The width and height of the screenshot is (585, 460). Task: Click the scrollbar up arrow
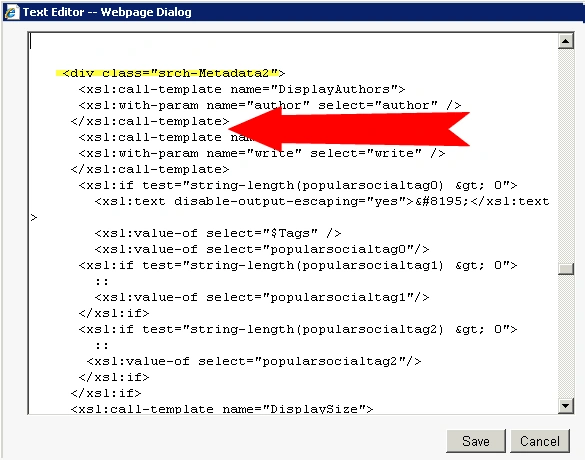[x=566, y=41]
